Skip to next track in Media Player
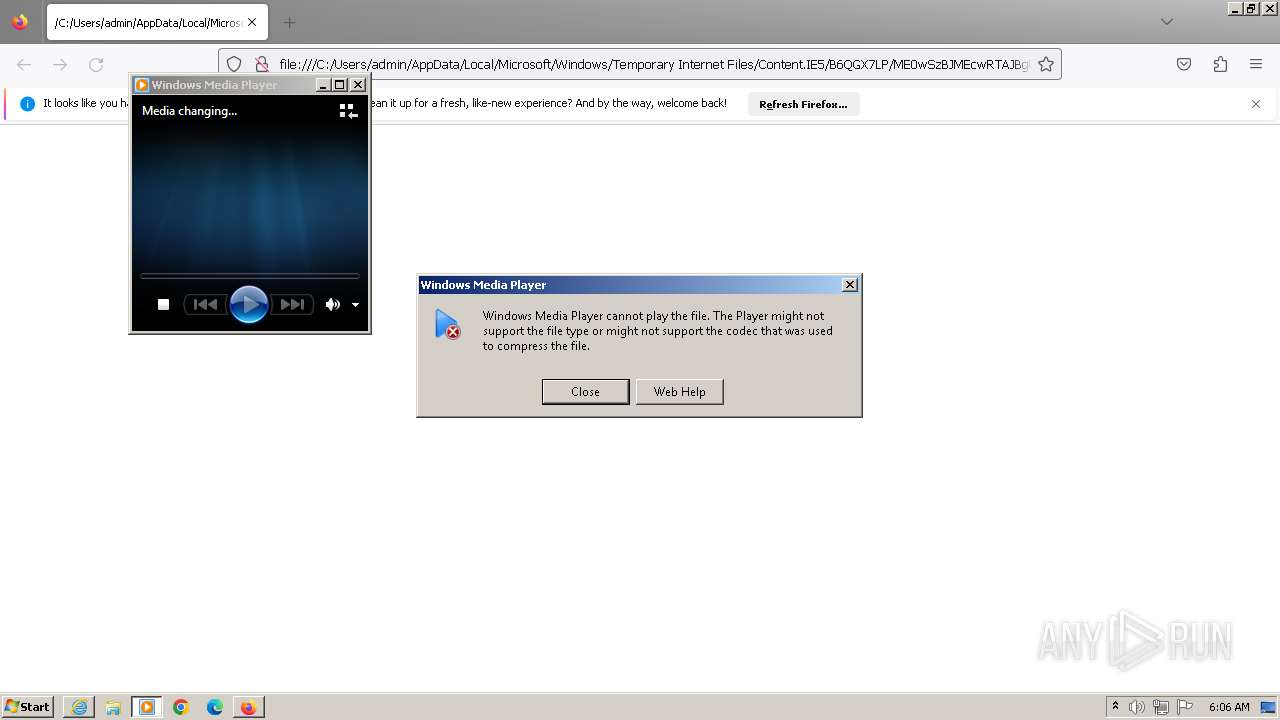The width and height of the screenshot is (1280, 720). (x=292, y=305)
